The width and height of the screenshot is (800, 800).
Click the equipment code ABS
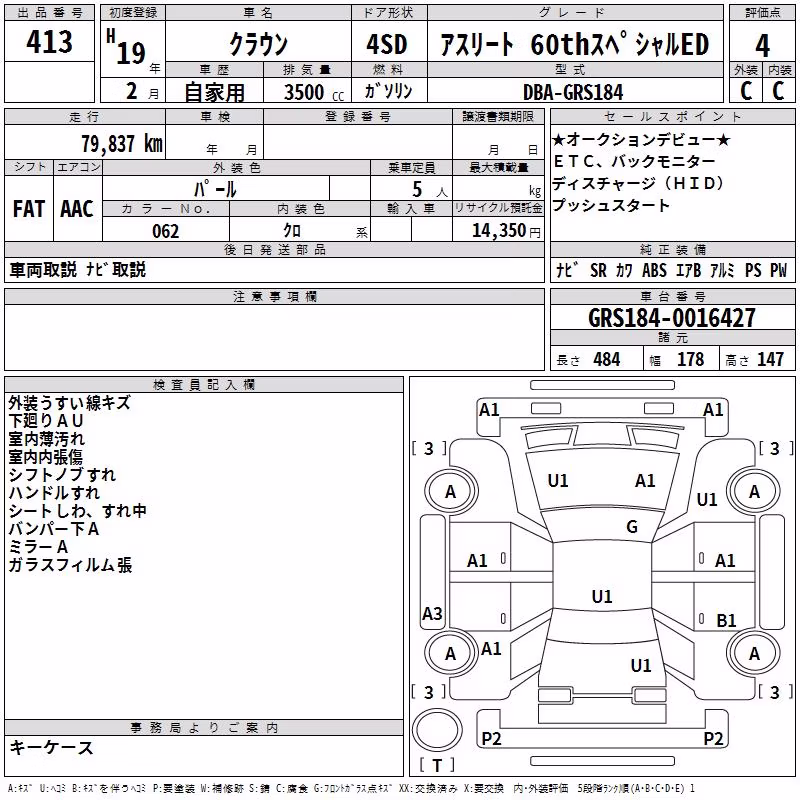click(654, 270)
